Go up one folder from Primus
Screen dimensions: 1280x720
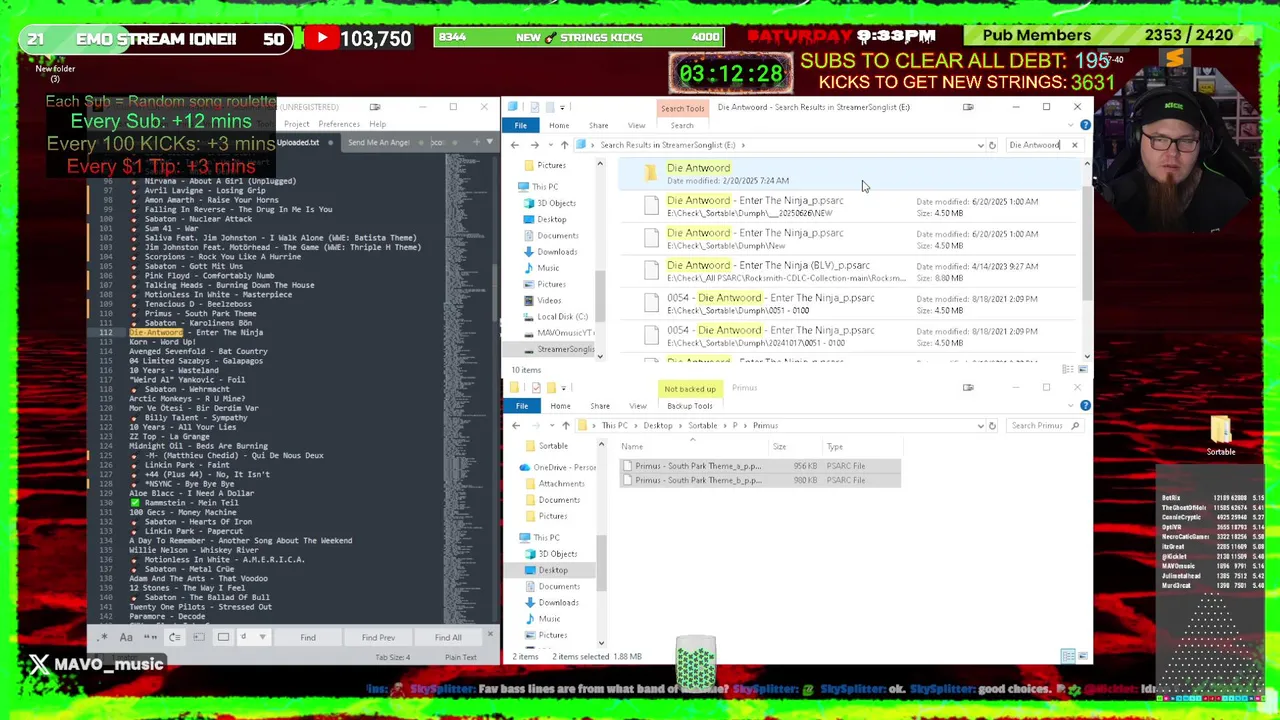(x=565, y=426)
